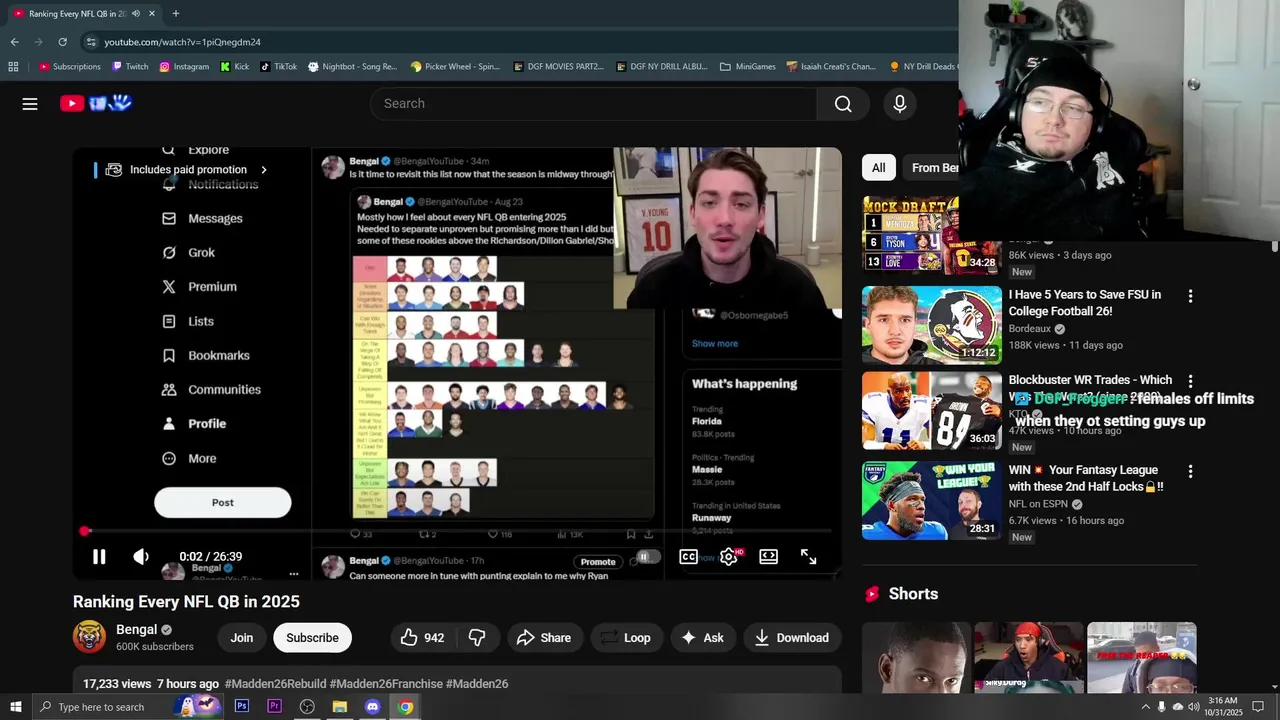Open the Picker Wheel bookmark
Image resolution: width=1280 pixels, height=720 pixels.
tap(455, 67)
